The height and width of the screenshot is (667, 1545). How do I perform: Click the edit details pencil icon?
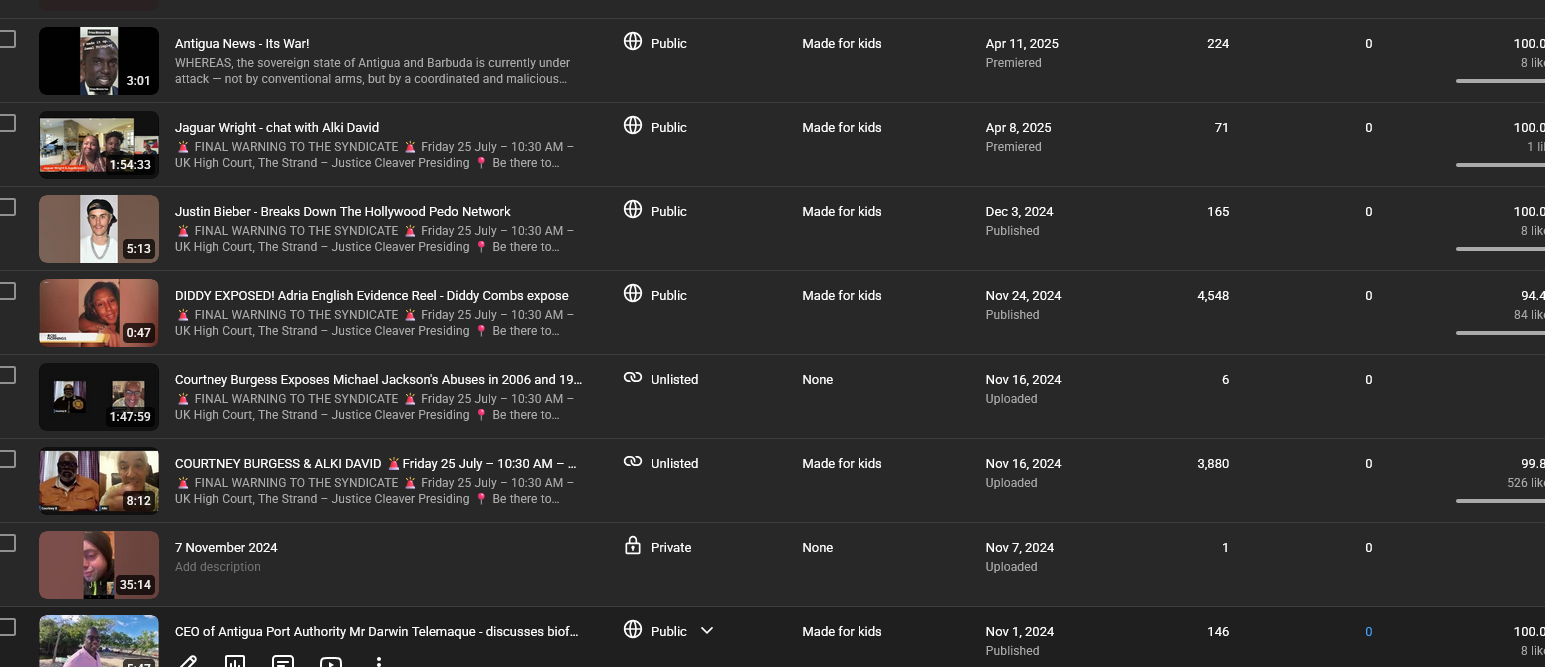coord(187,662)
